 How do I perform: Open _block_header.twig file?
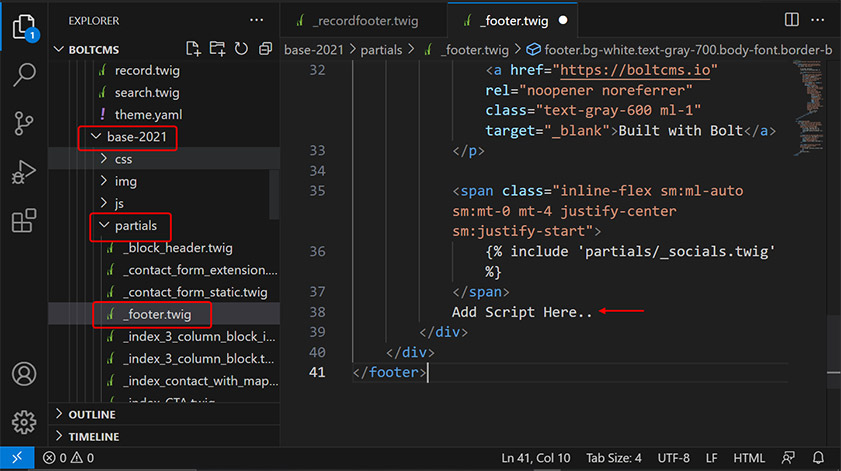point(178,248)
